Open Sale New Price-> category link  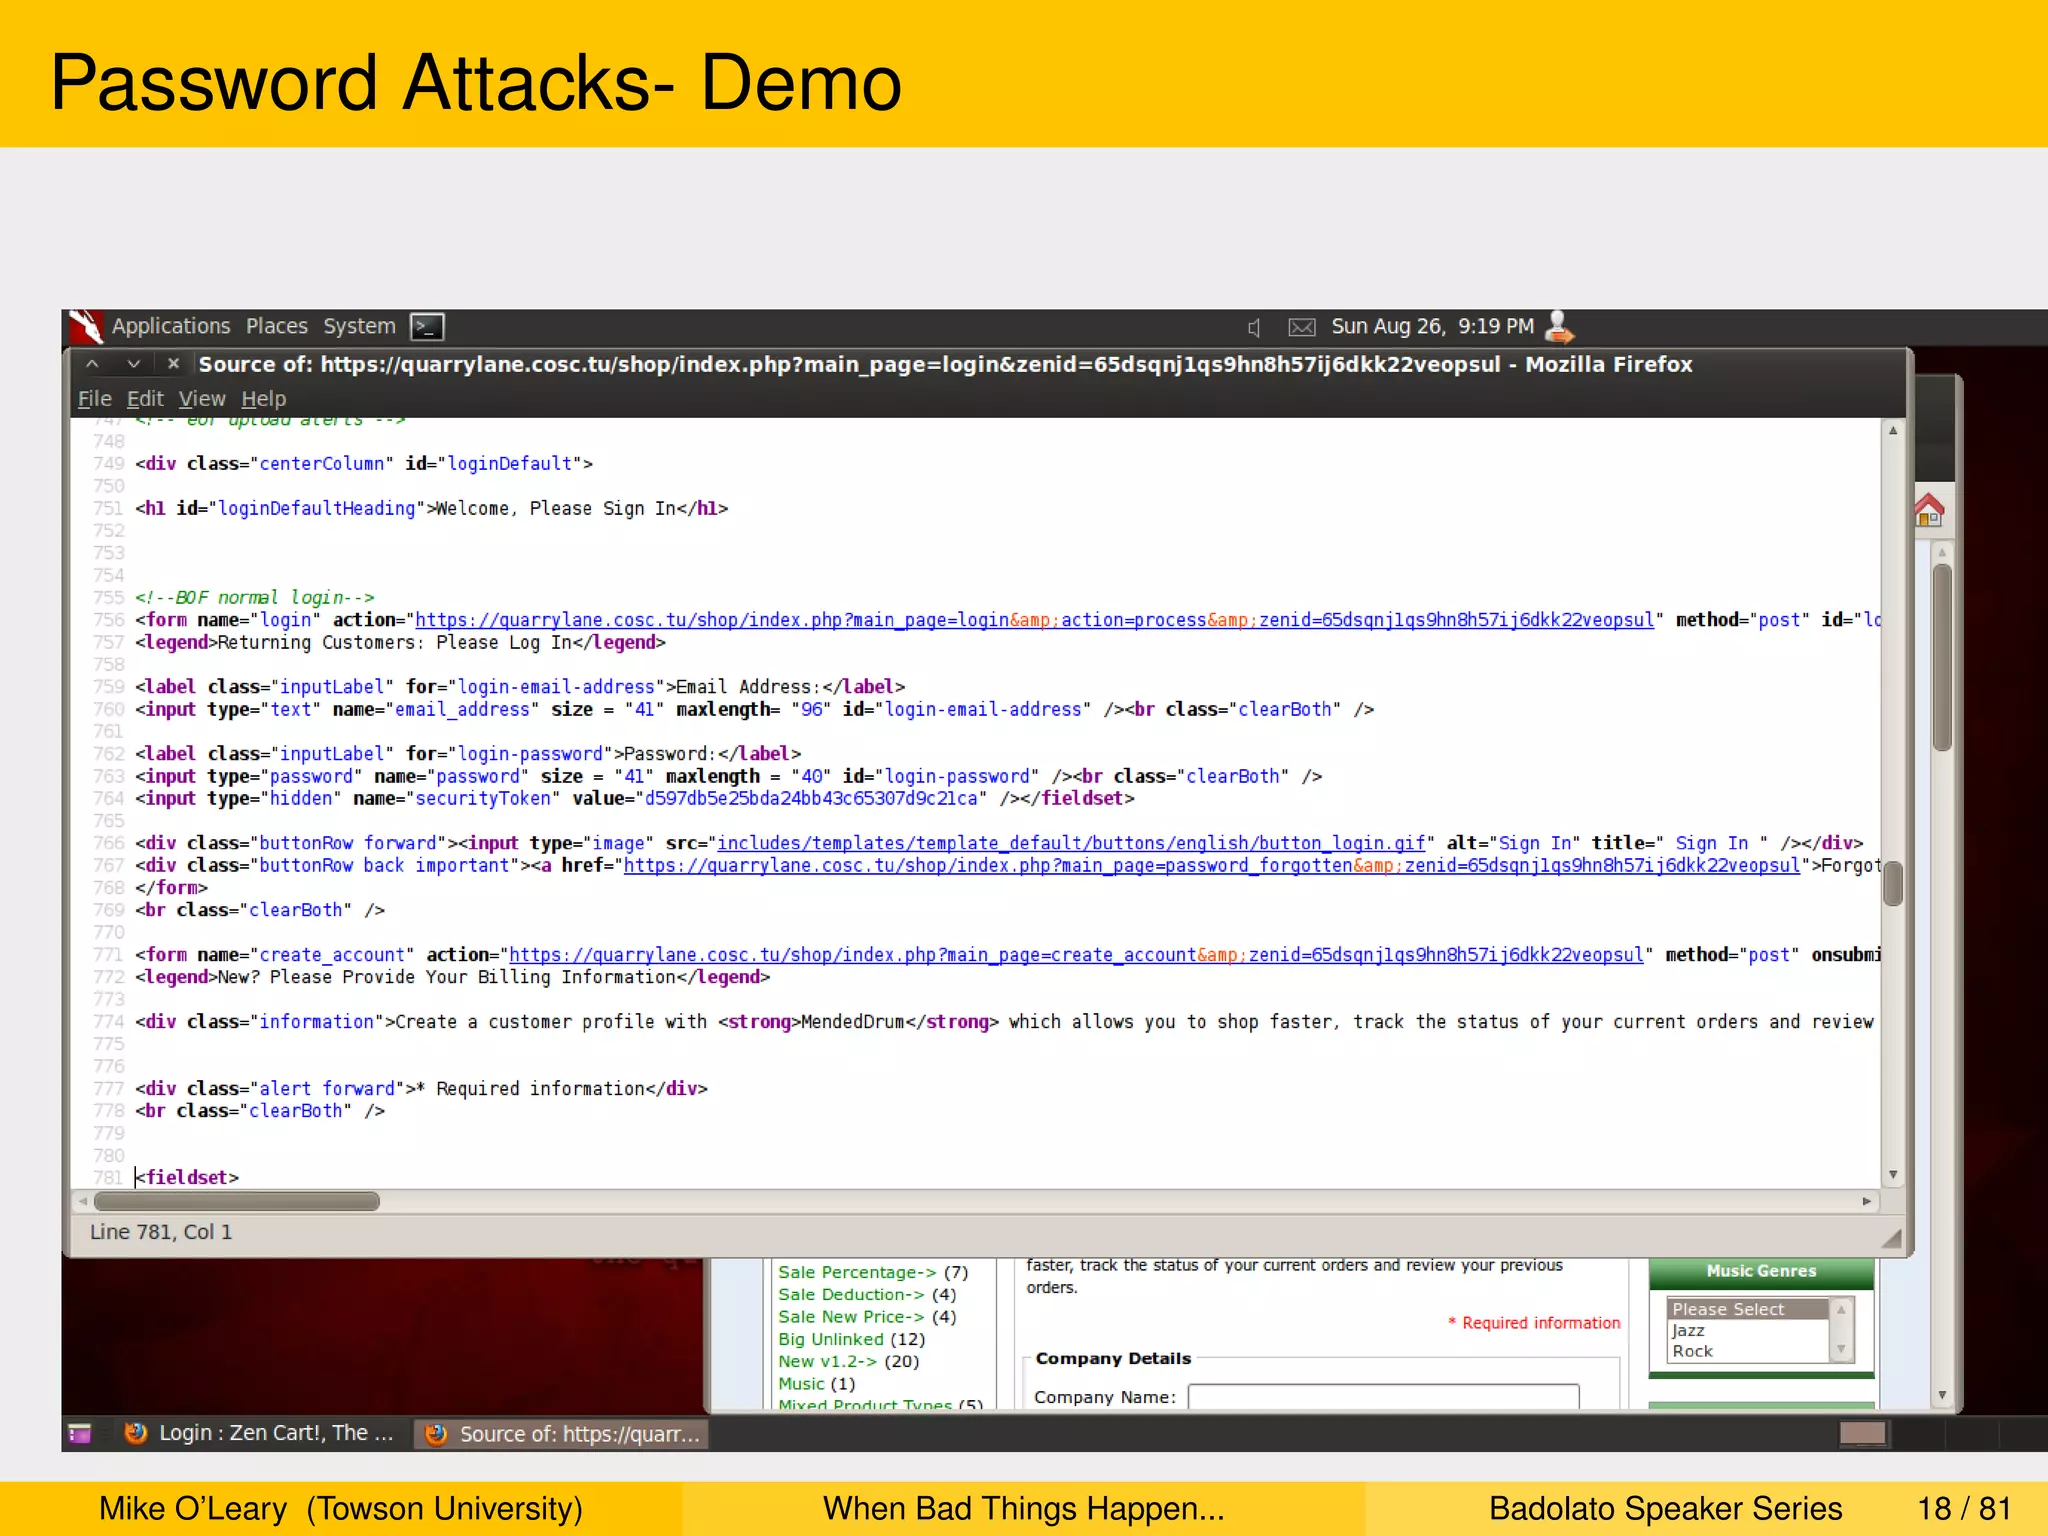pos(851,1317)
